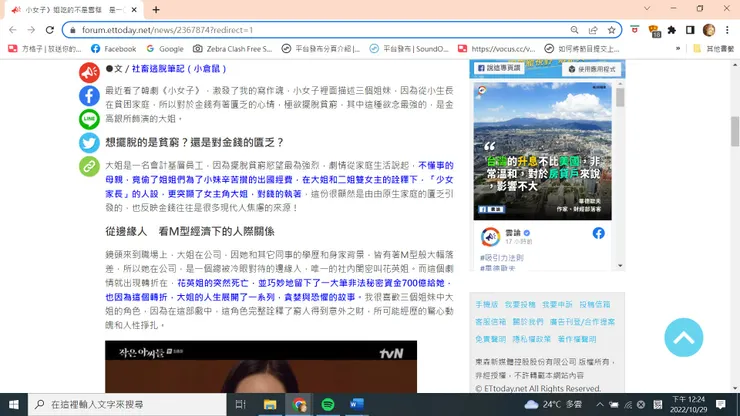Open the taskbar clock 下午 12:24
Screen dimensions: 740x416
[x=689, y=404]
